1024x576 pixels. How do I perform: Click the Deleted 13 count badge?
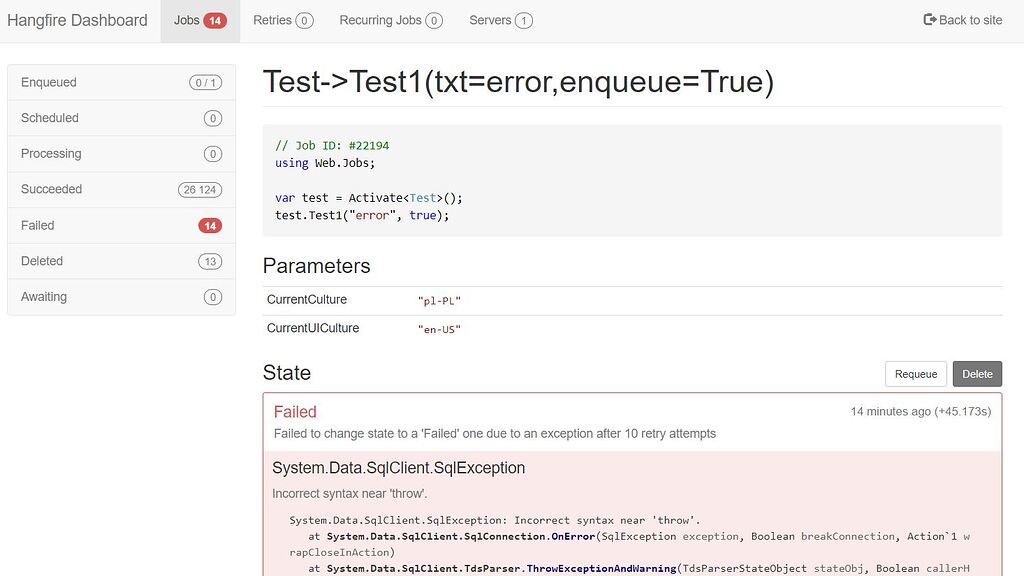pyautogui.click(x=210, y=261)
